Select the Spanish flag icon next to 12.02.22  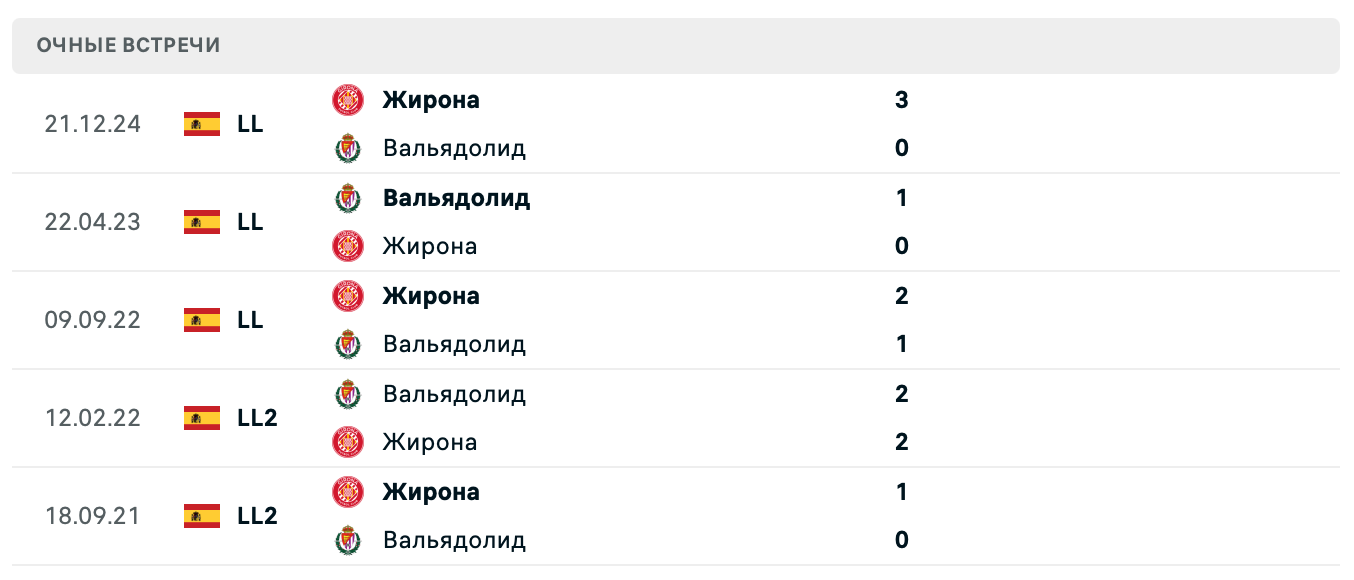coord(201,418)
